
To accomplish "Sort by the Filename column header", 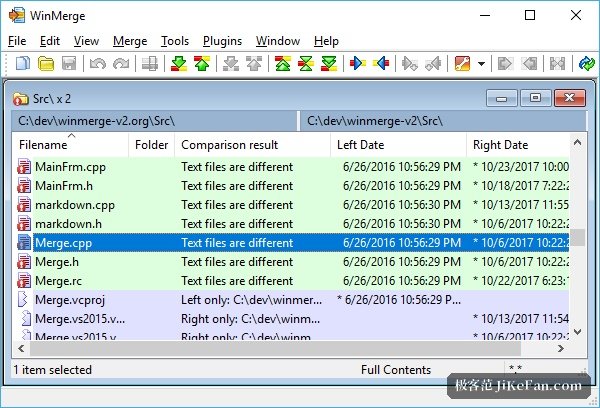I will [70, 145].
